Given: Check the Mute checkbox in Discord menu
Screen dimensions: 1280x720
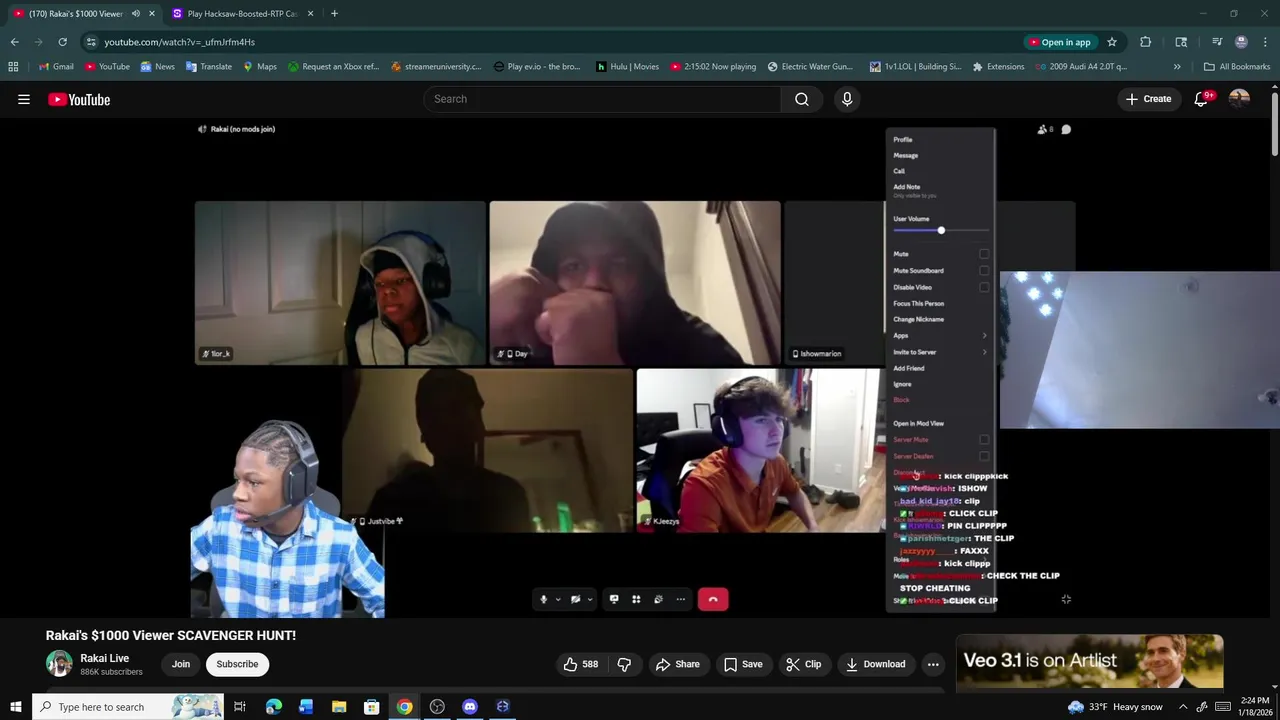Looking at the screenshot, I should click(984, 254).
